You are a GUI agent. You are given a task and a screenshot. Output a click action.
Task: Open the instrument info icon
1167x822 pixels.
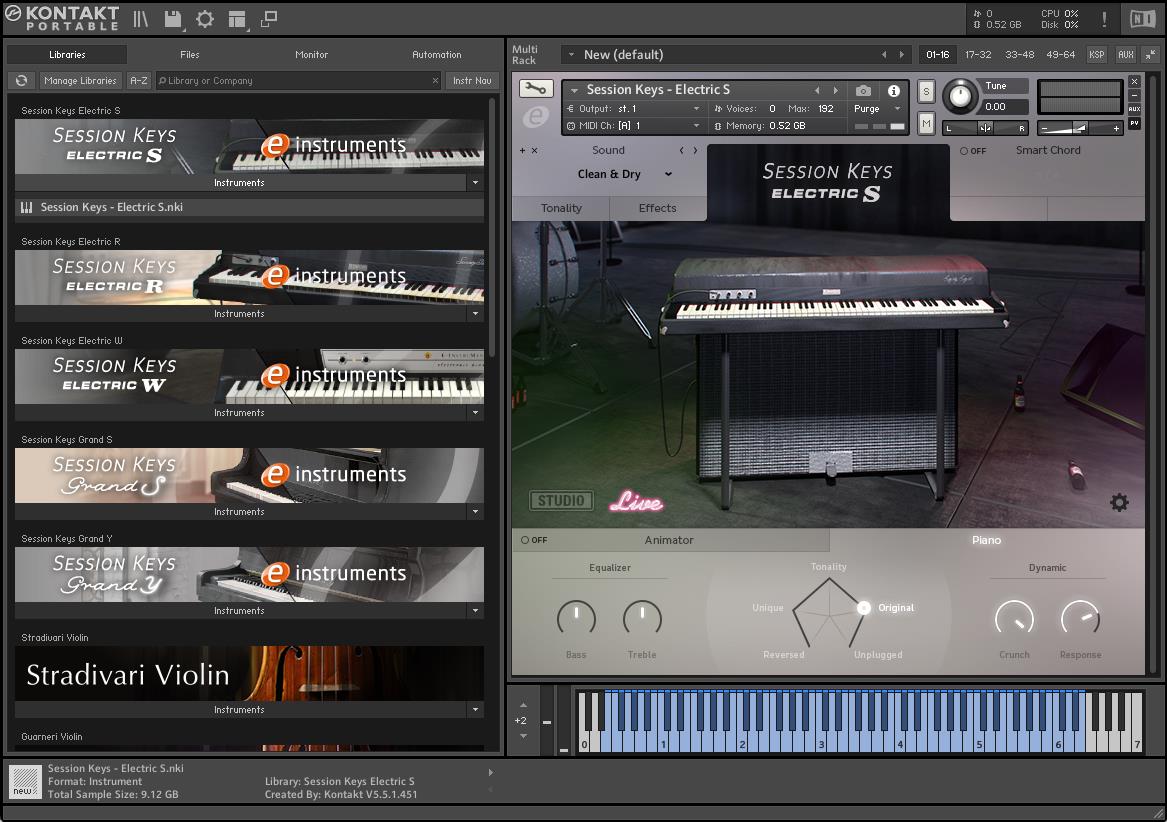click(894, 91)
